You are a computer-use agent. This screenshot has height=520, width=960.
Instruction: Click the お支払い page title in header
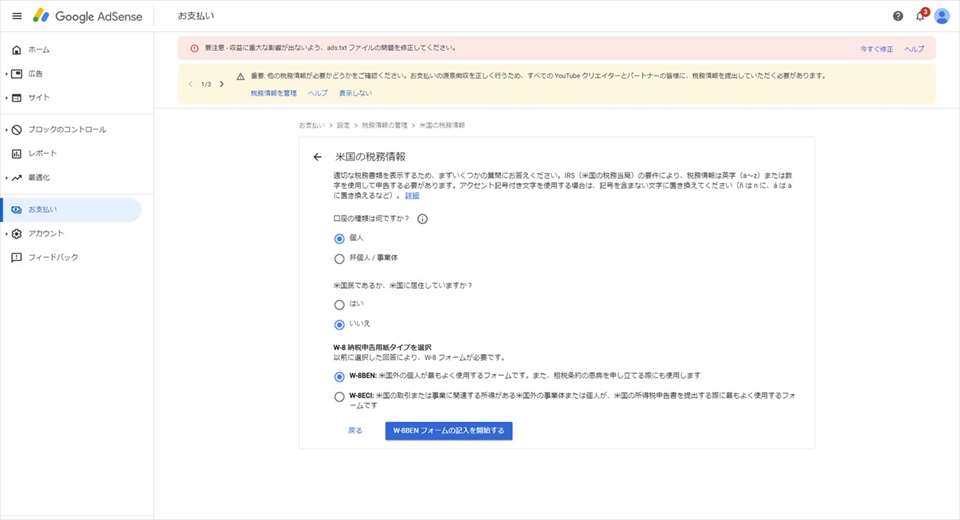click(196, 16)
